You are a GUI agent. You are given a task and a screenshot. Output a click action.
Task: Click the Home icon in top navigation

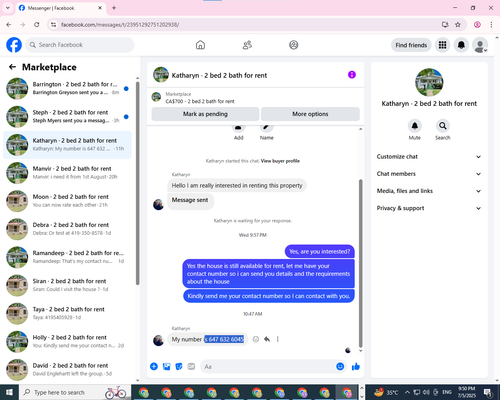(x=200, y=45)
